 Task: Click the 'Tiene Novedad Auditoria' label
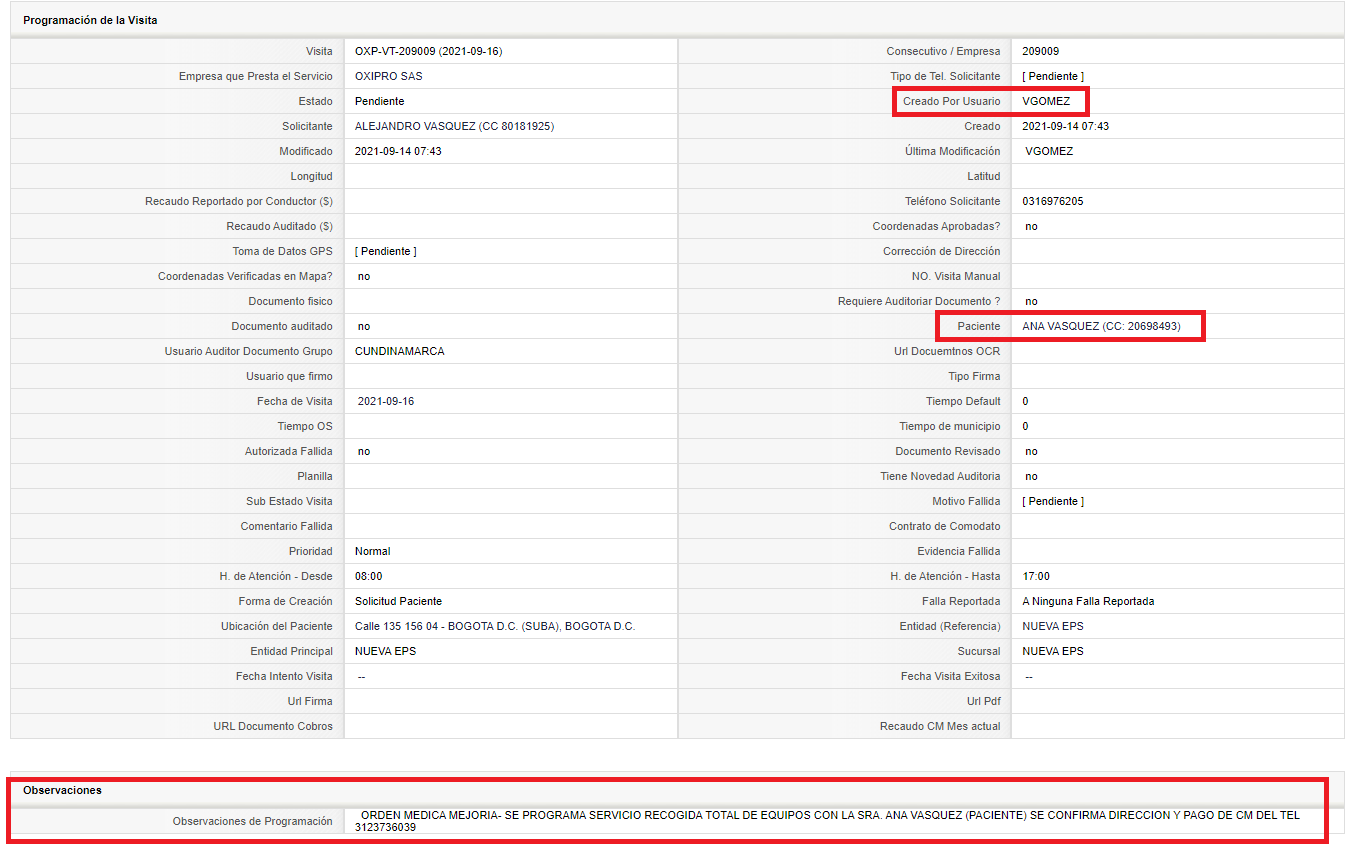(x=940, y=476)
